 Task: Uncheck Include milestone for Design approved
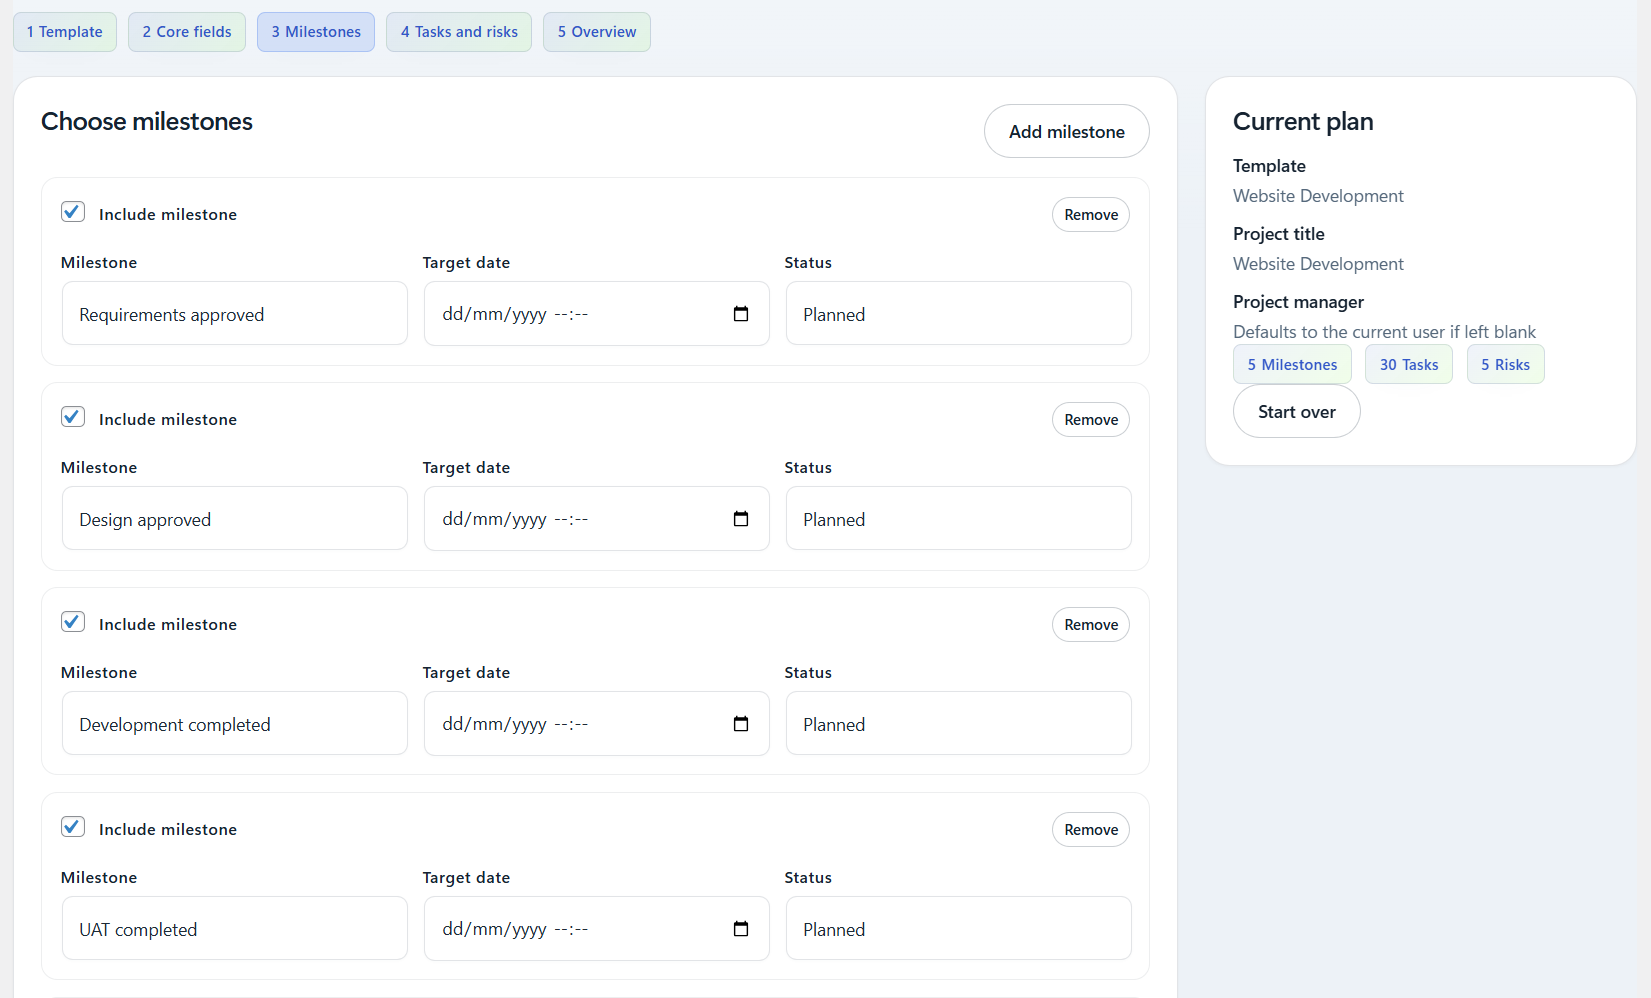73,417
